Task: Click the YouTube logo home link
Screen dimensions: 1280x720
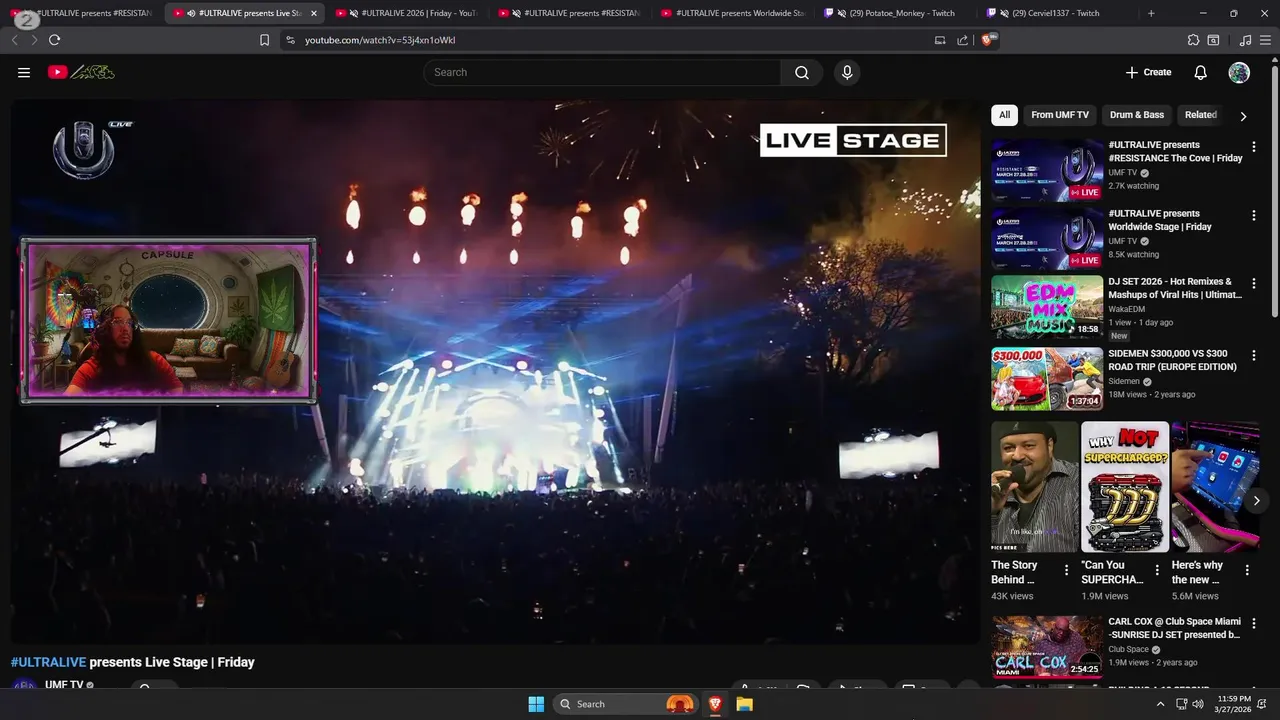Action: pos(81,72)
